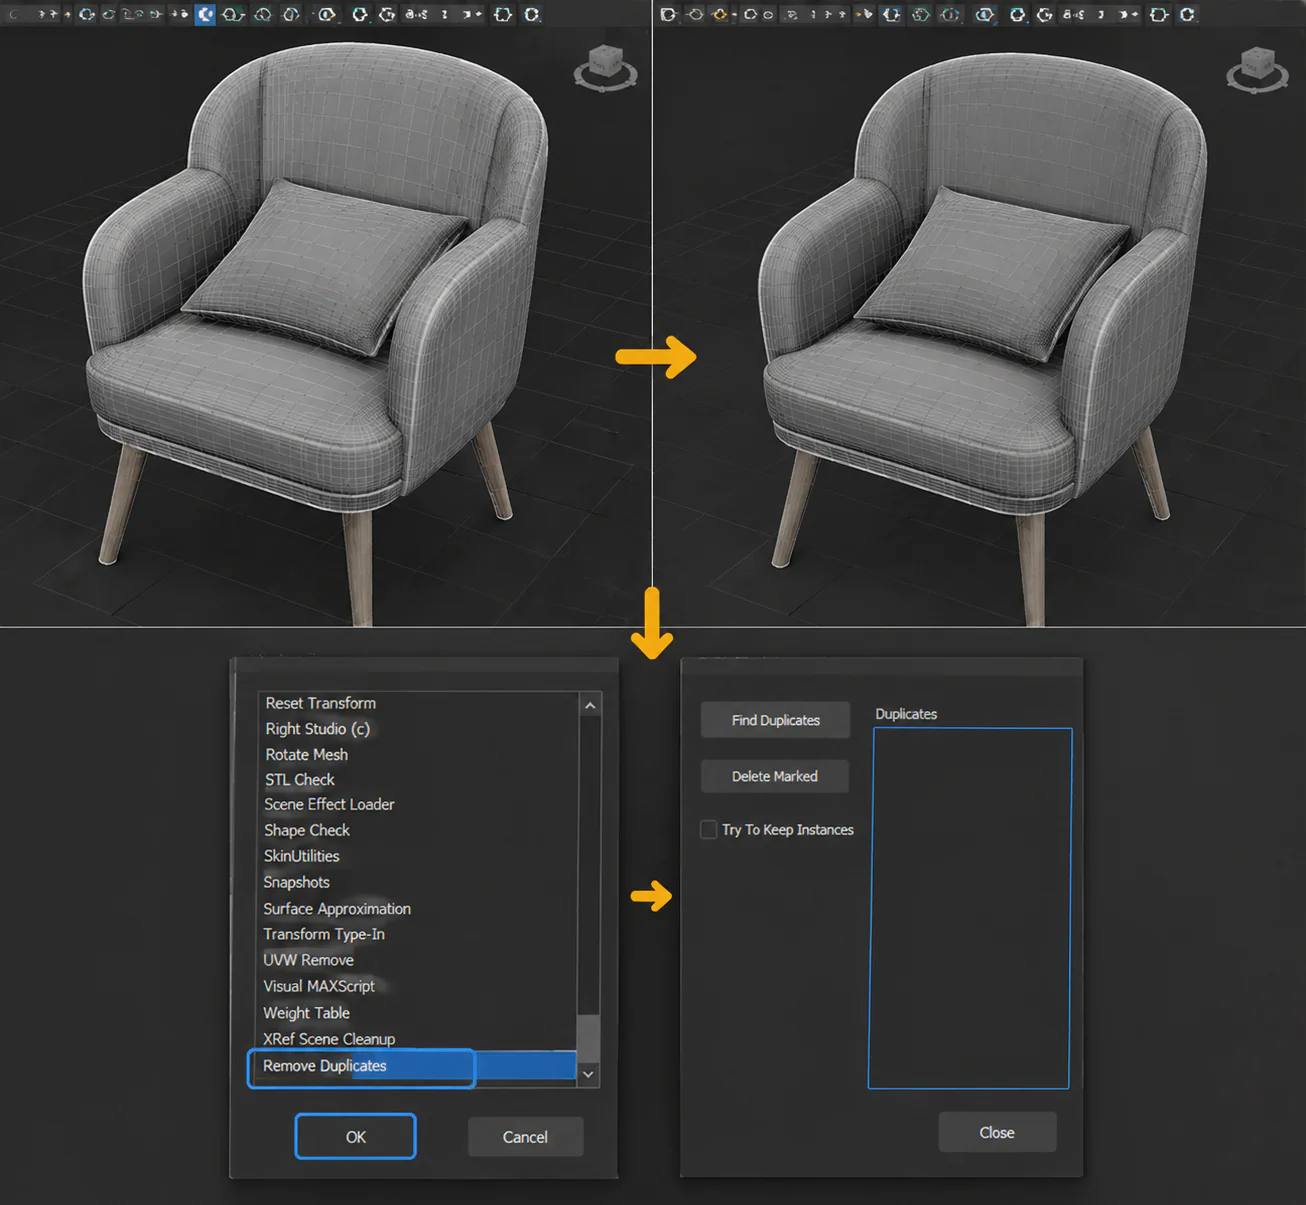Image resolution: width=1306 pixels, height=1205 pixels.
Task: Confirm with the OK button
Action: point(355,1136)
